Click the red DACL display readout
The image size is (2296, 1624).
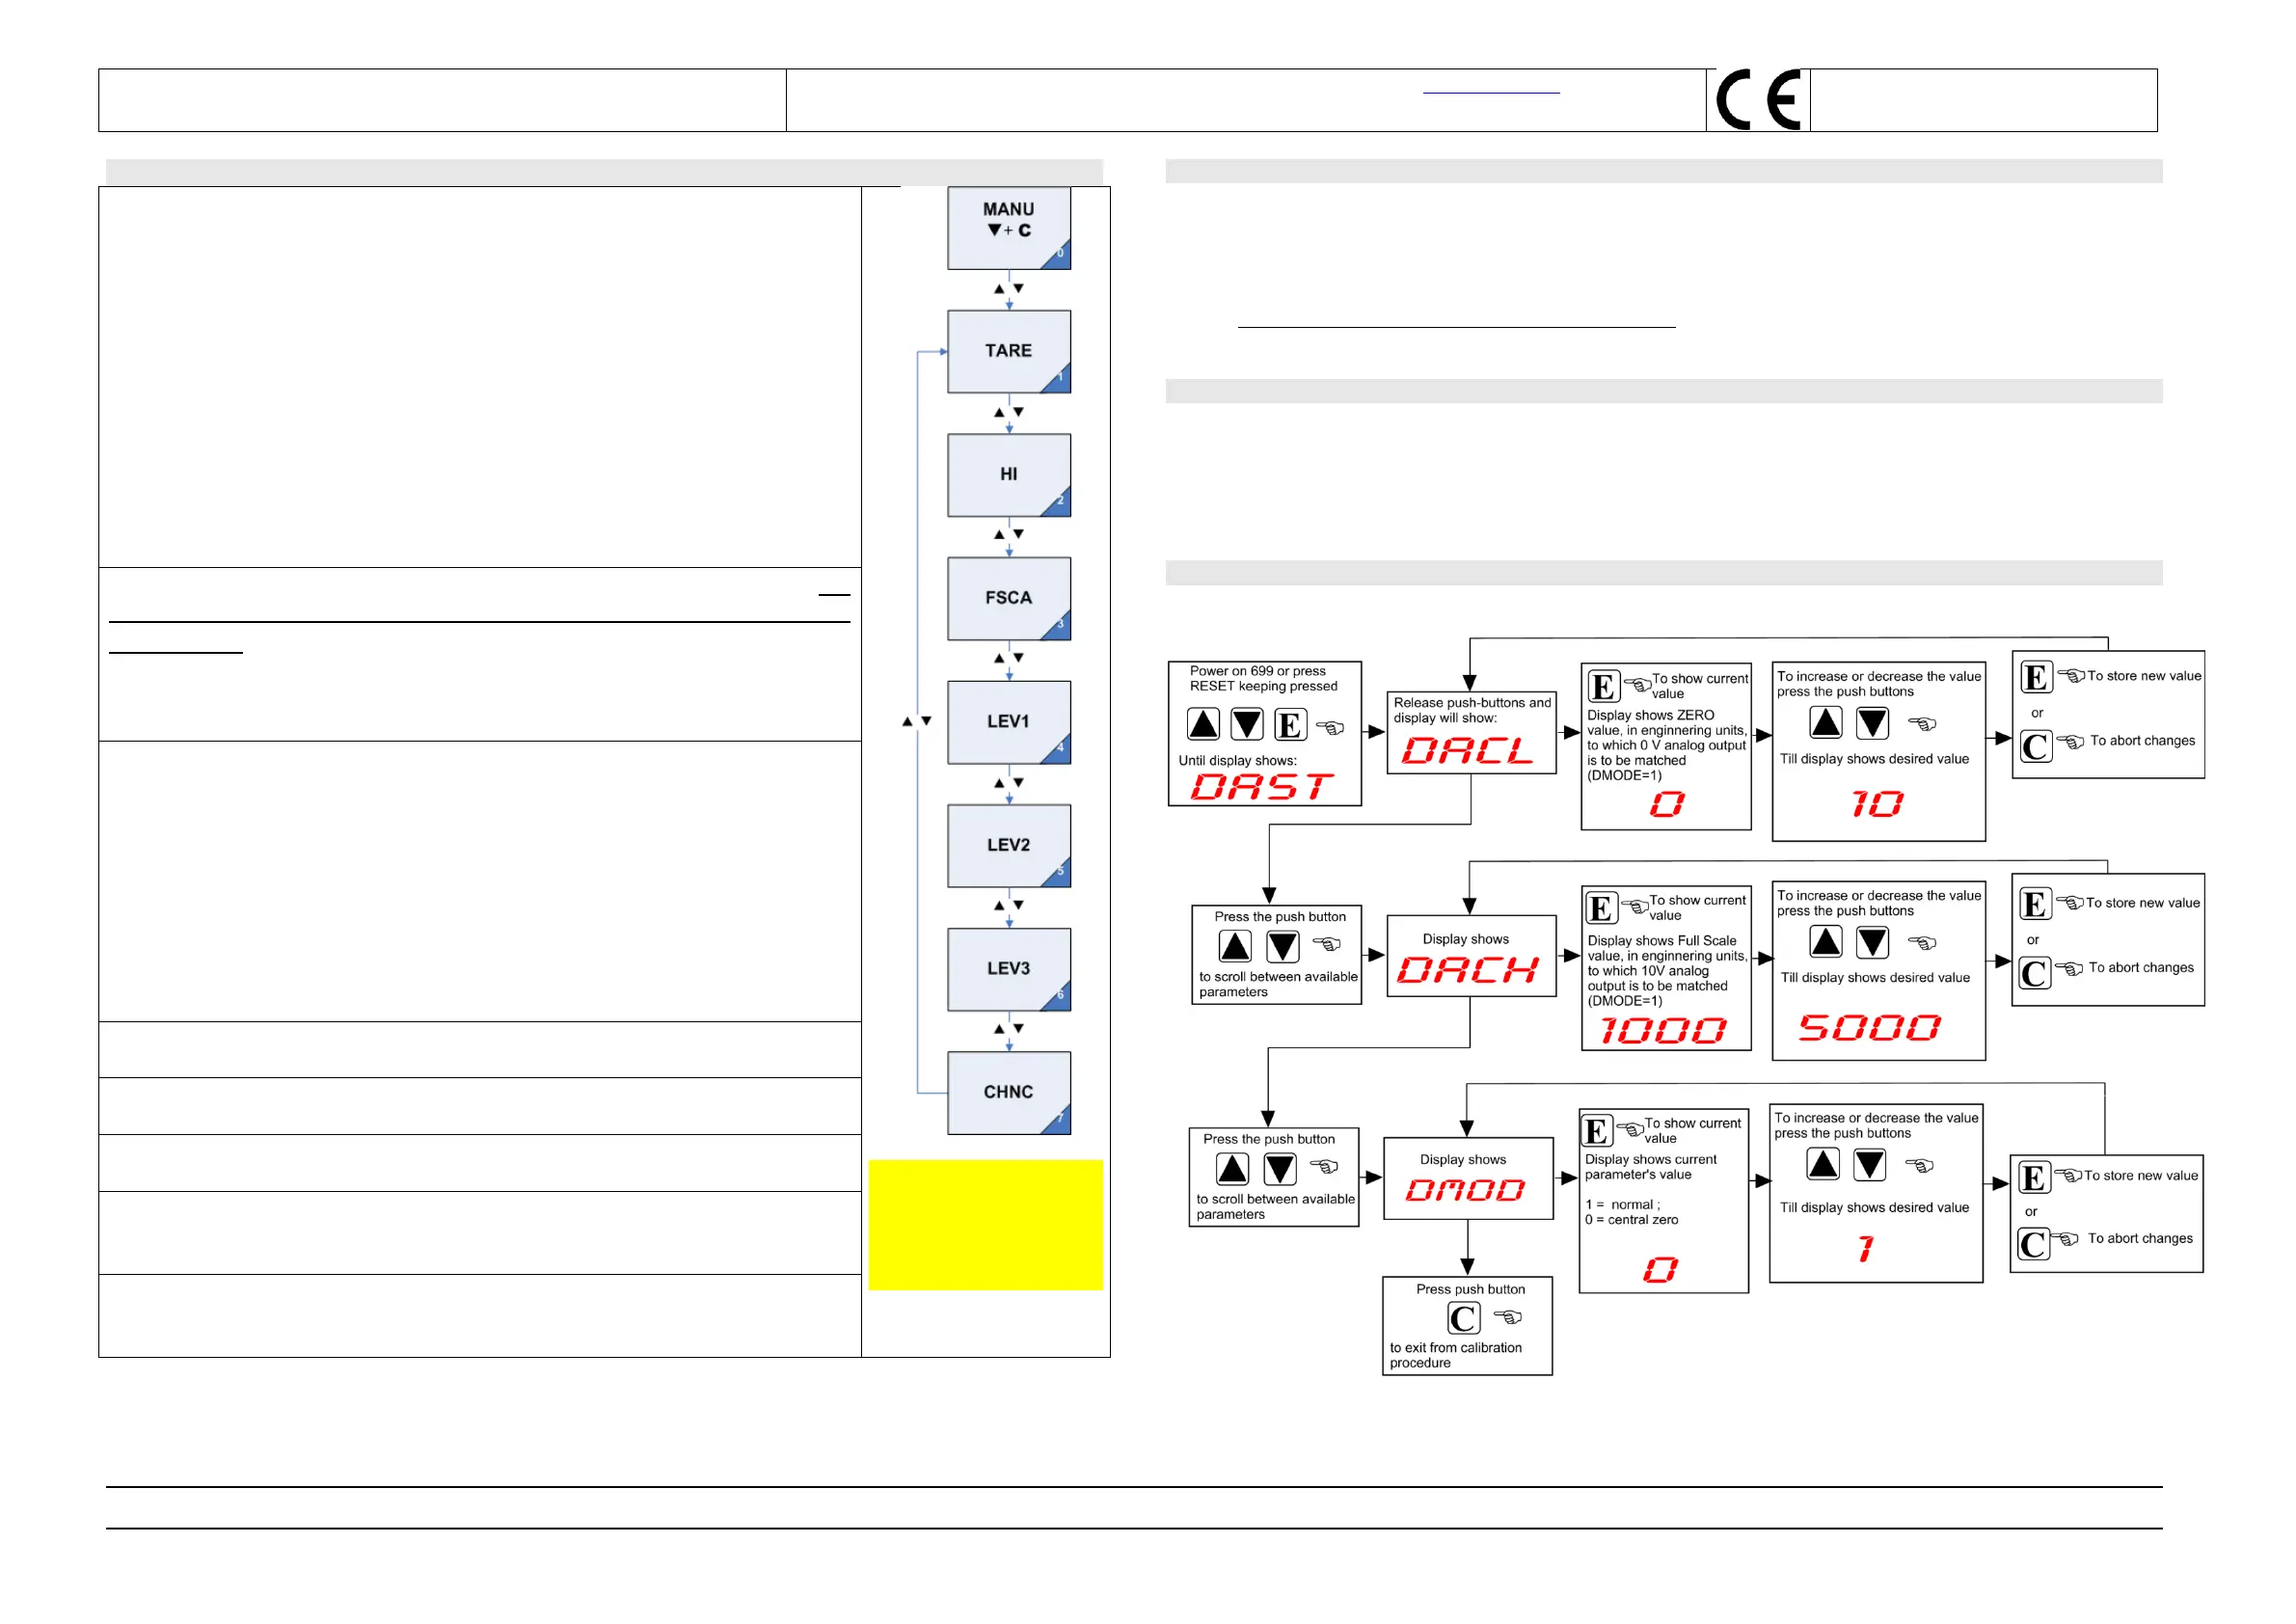[1467, 750]
